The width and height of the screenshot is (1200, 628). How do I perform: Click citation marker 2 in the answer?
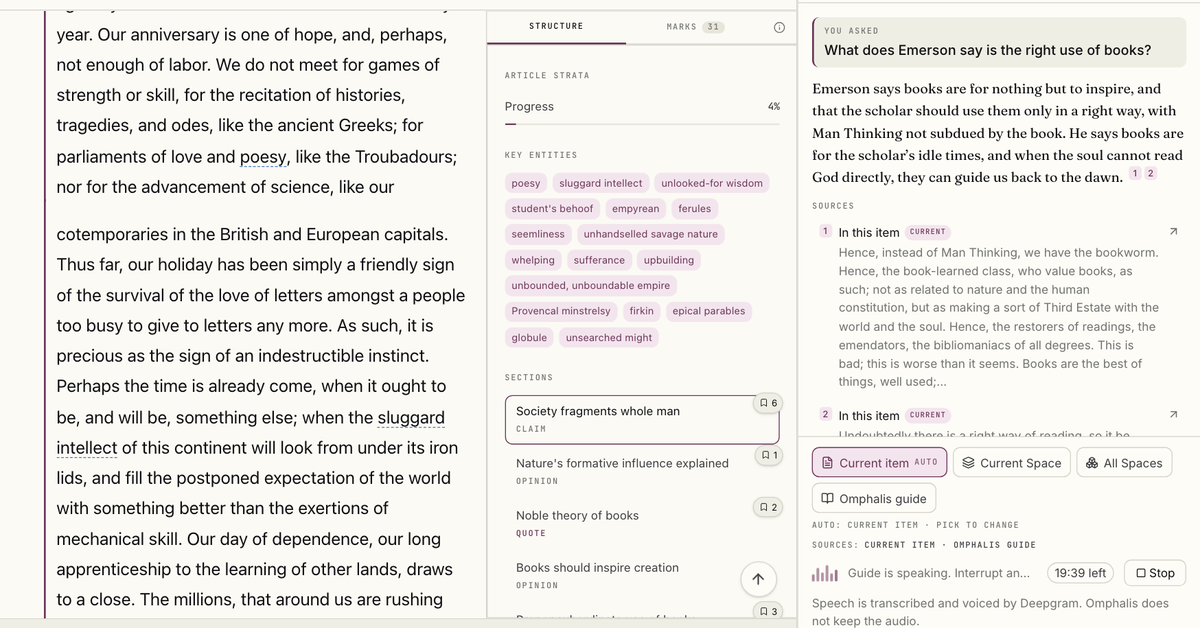(1150, 174)
